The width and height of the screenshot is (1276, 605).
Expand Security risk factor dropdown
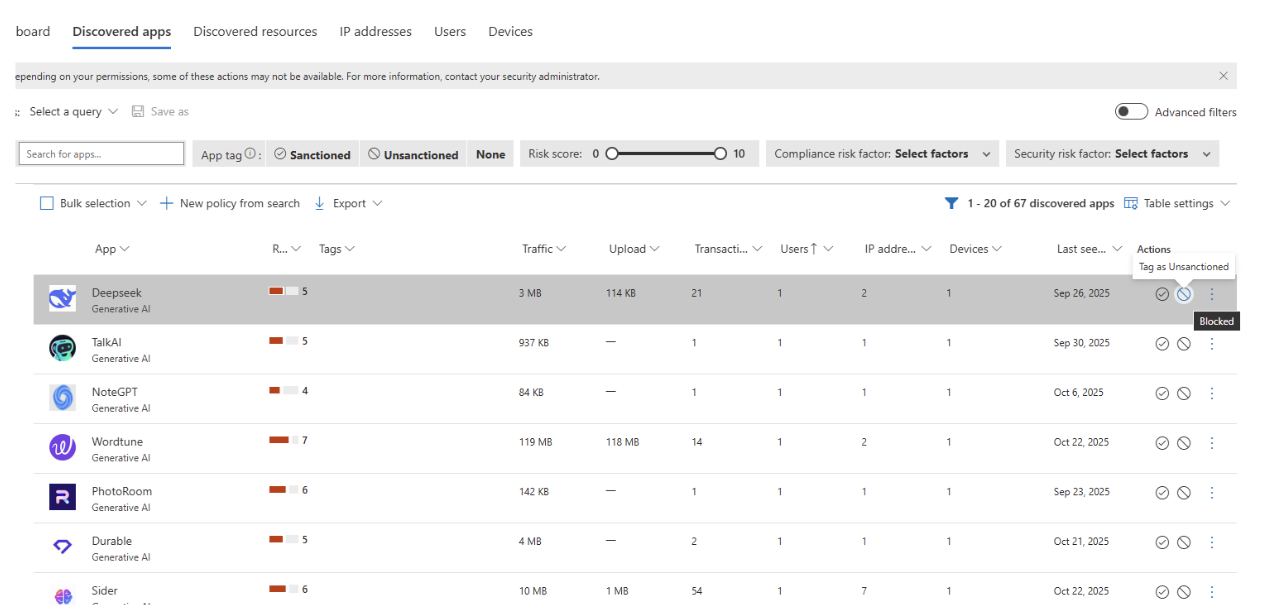point(1112,154)
